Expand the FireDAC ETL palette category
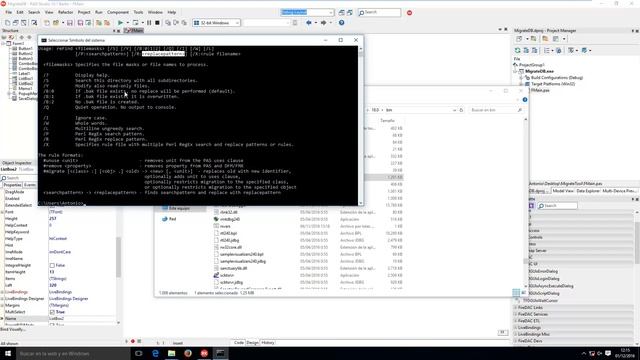640x360 pixels. [x=516, y=321]
